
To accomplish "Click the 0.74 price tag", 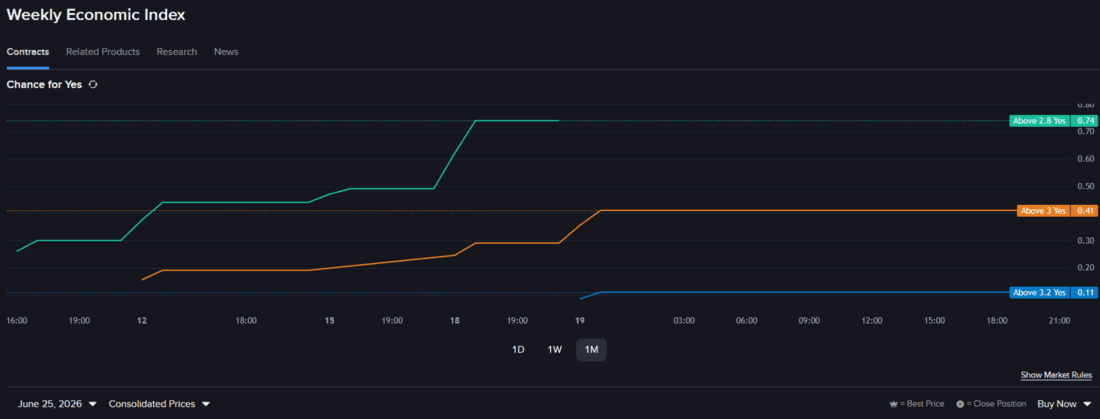I will pos(1085,121).
